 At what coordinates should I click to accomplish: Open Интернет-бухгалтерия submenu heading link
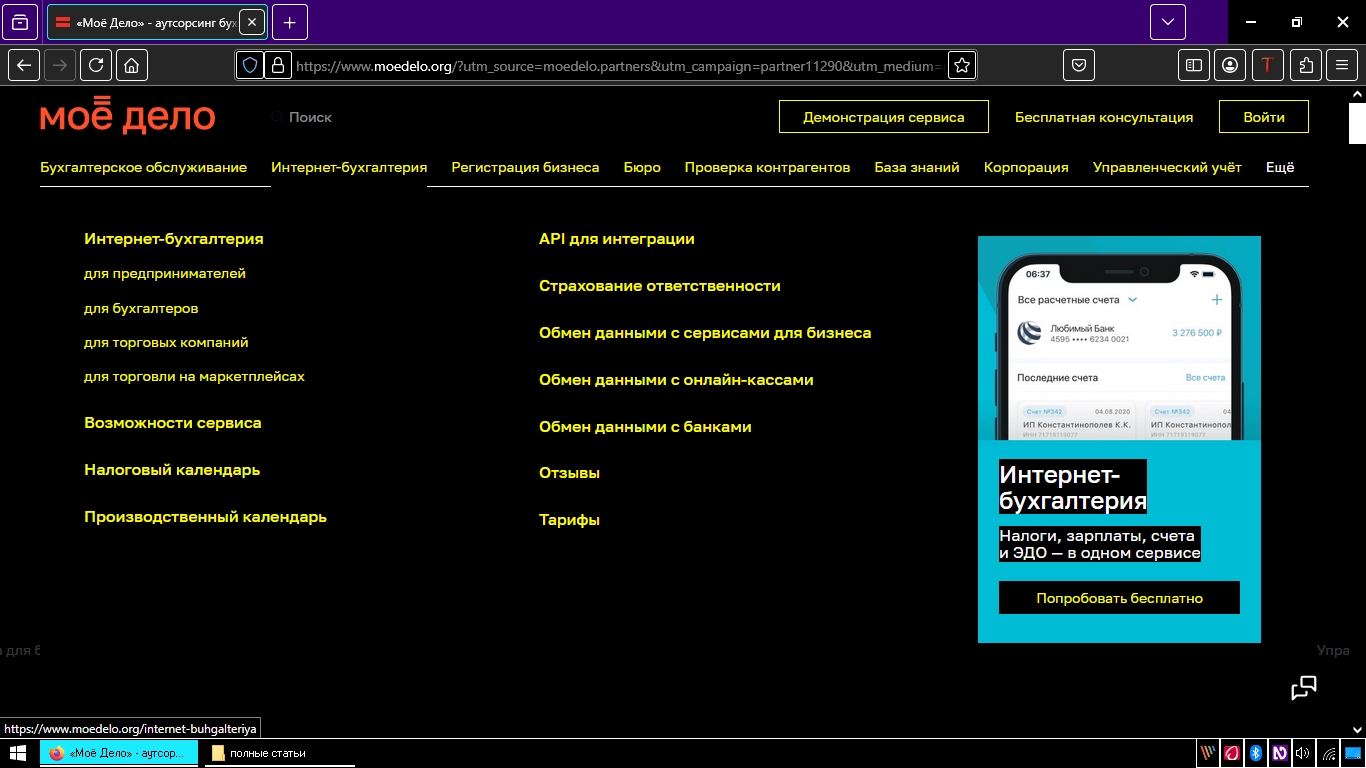point(174,239)
